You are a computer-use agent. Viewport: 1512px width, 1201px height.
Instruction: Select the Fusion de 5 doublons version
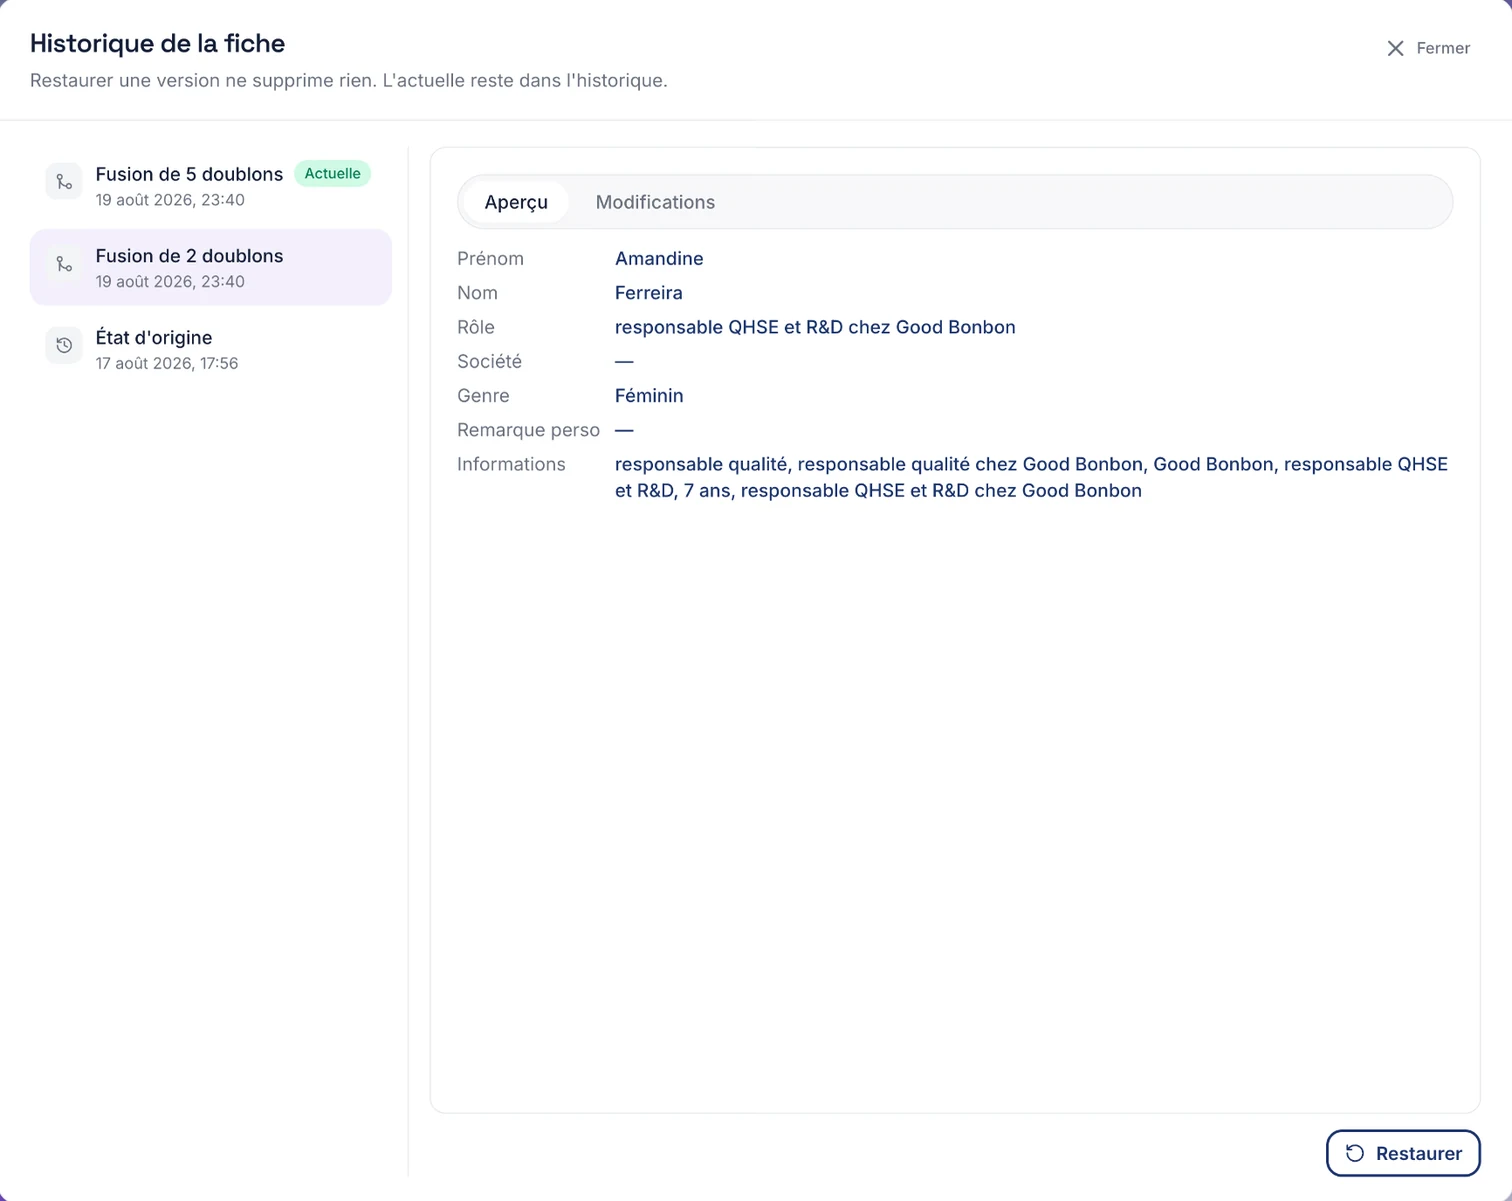[211, 185]
